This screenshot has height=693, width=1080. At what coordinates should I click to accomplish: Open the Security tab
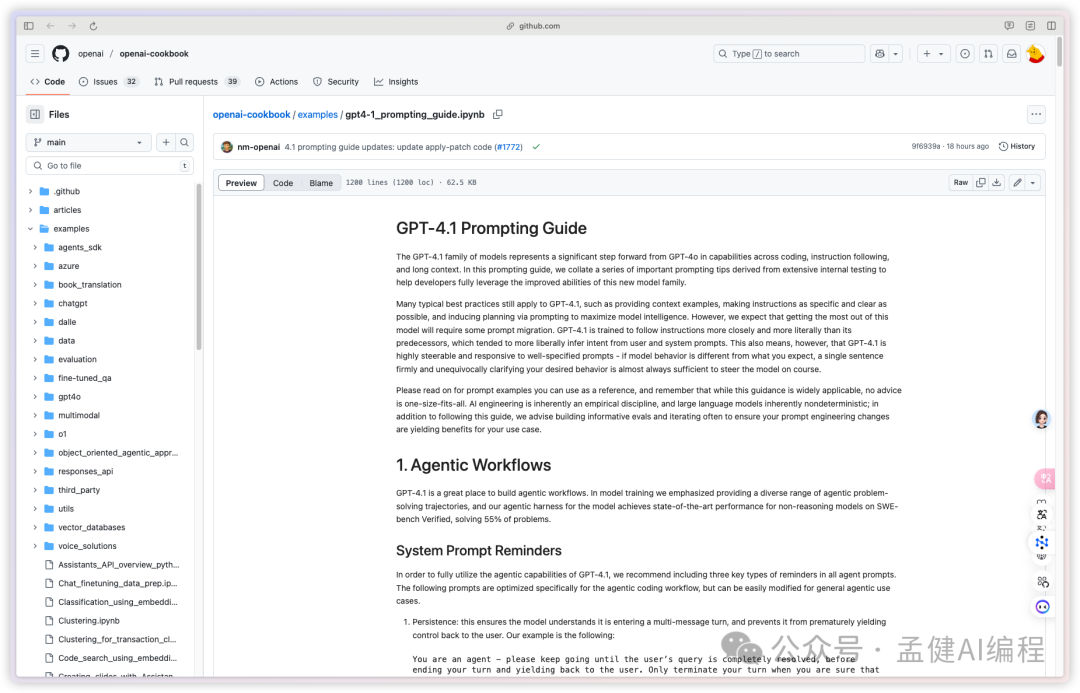[x=336, y=82]
